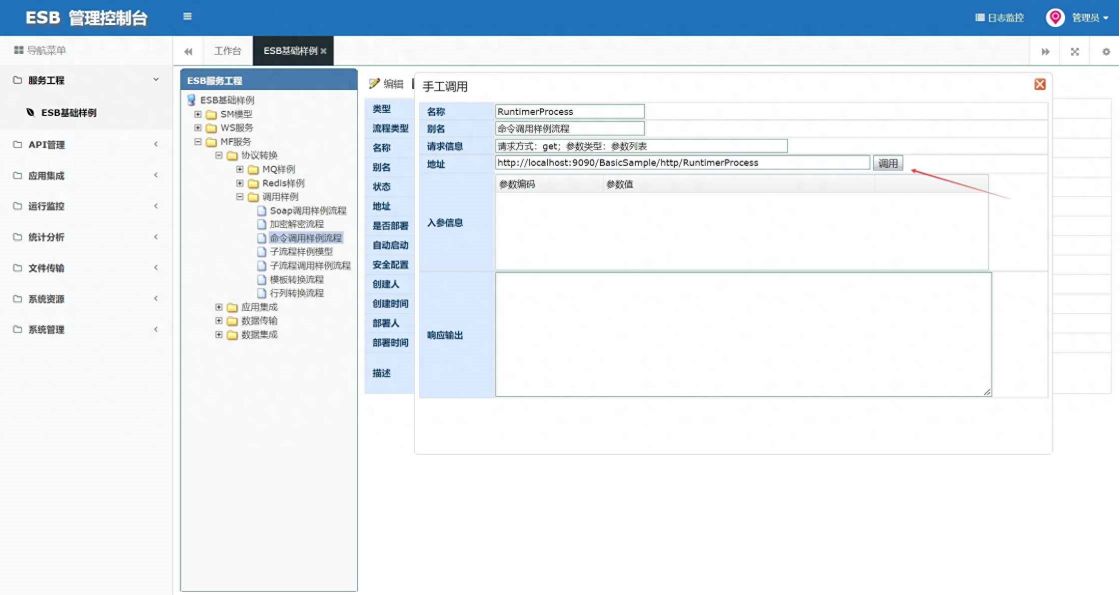Screen dimensions: 1120x595
Task: Open Soap调用样例流程 in the tree
Action: tap(308, 211)
